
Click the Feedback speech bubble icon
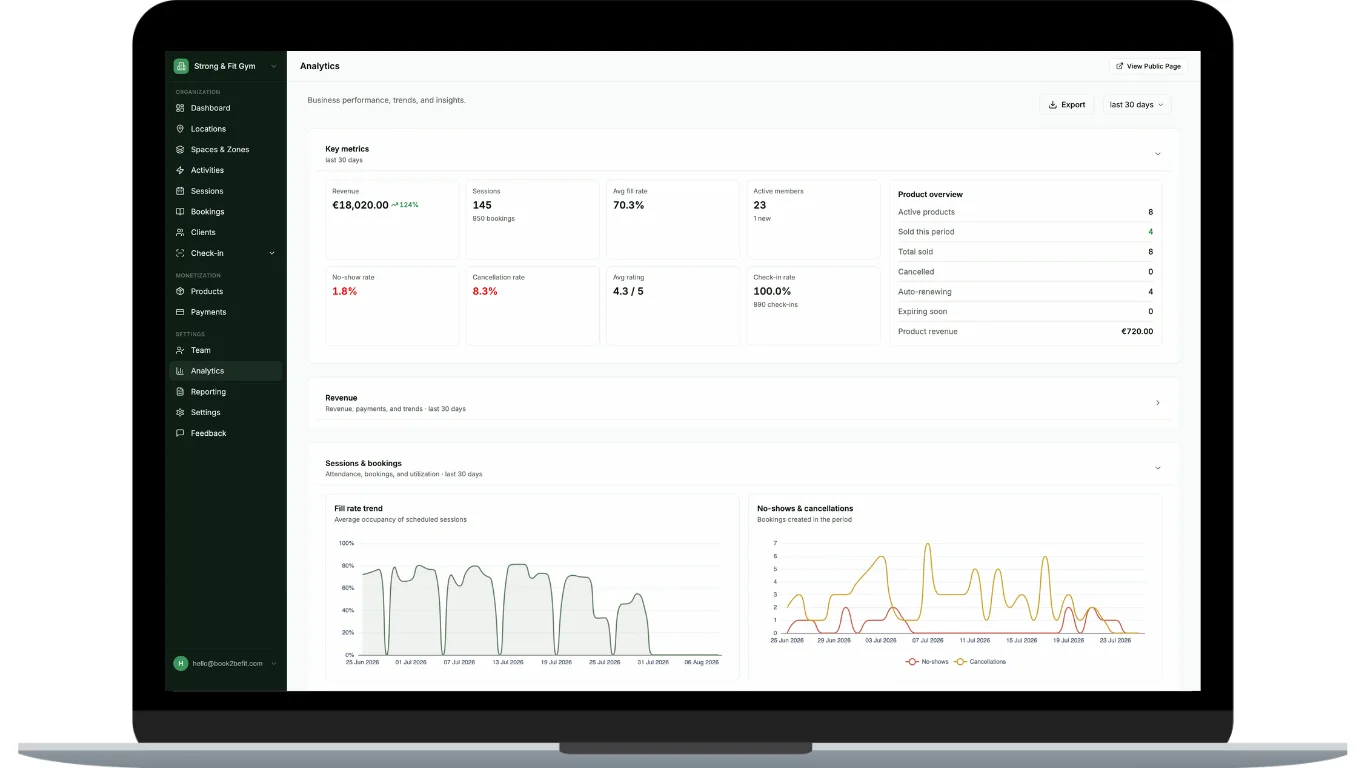coord(180,433)
